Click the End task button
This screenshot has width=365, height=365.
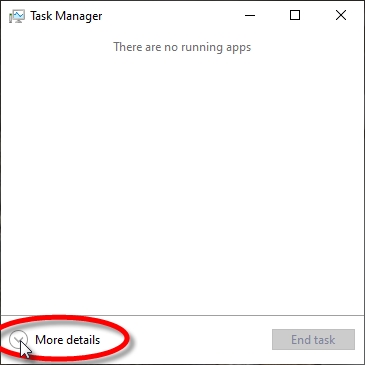pyautogui.click(x=313, y=340)
